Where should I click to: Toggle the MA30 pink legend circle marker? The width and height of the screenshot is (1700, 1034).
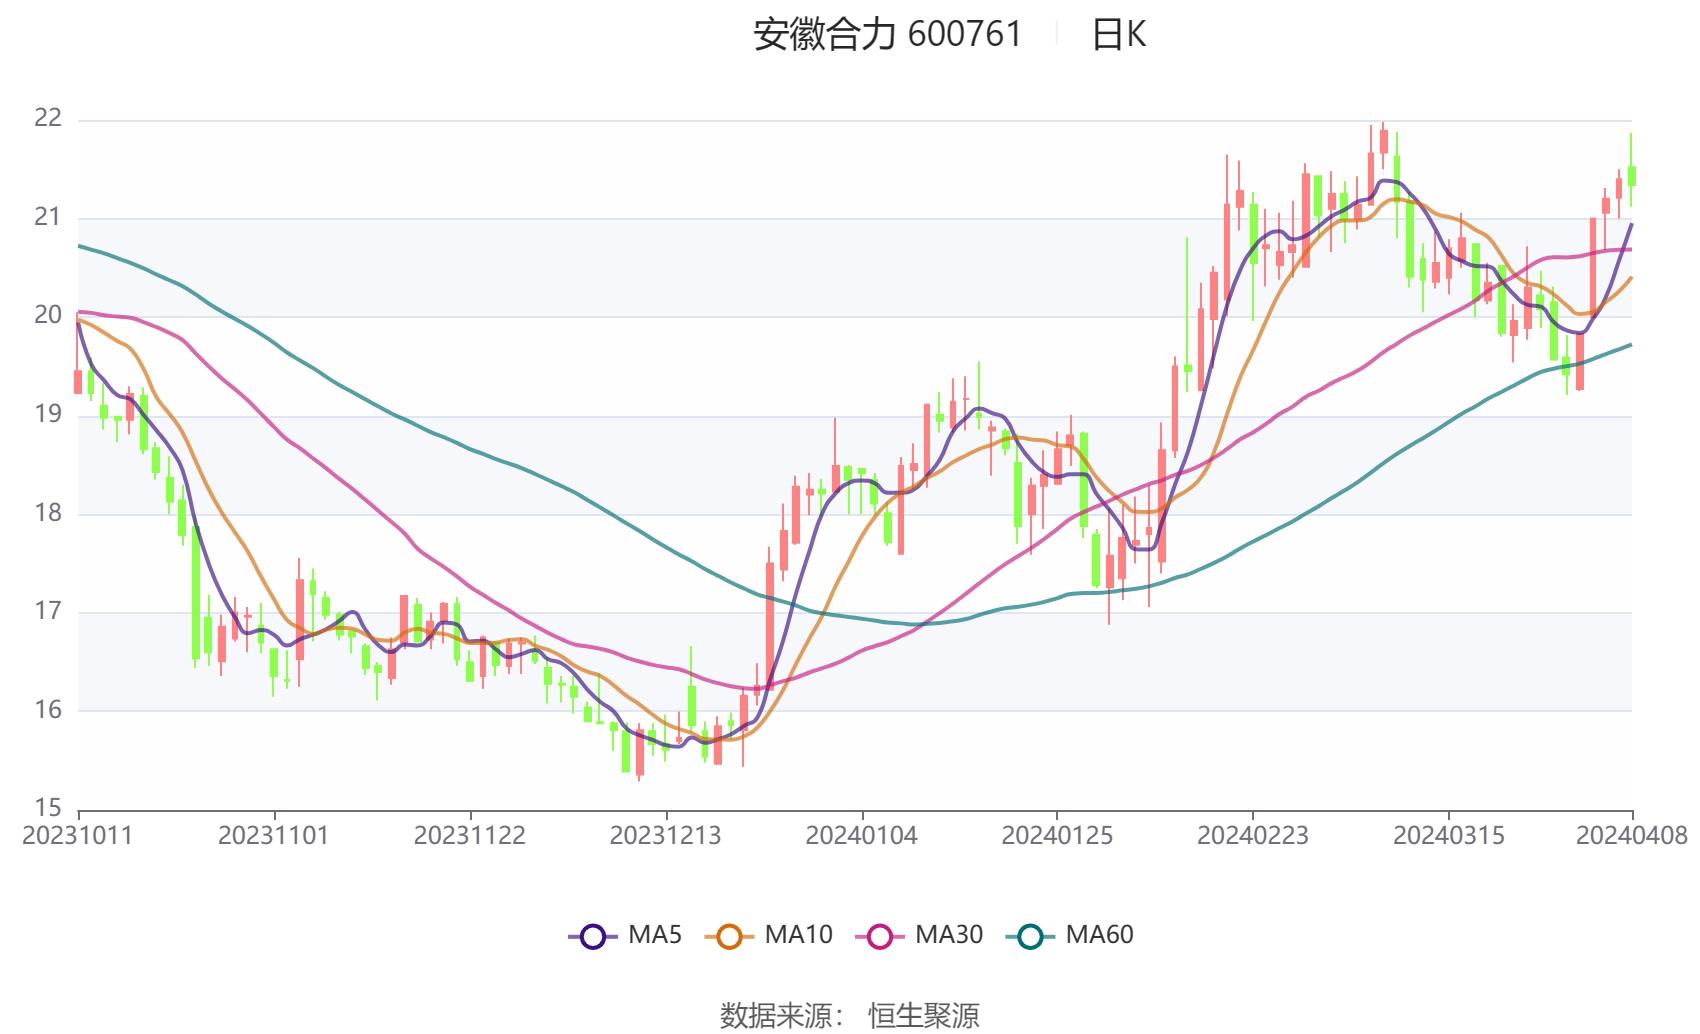880,936
